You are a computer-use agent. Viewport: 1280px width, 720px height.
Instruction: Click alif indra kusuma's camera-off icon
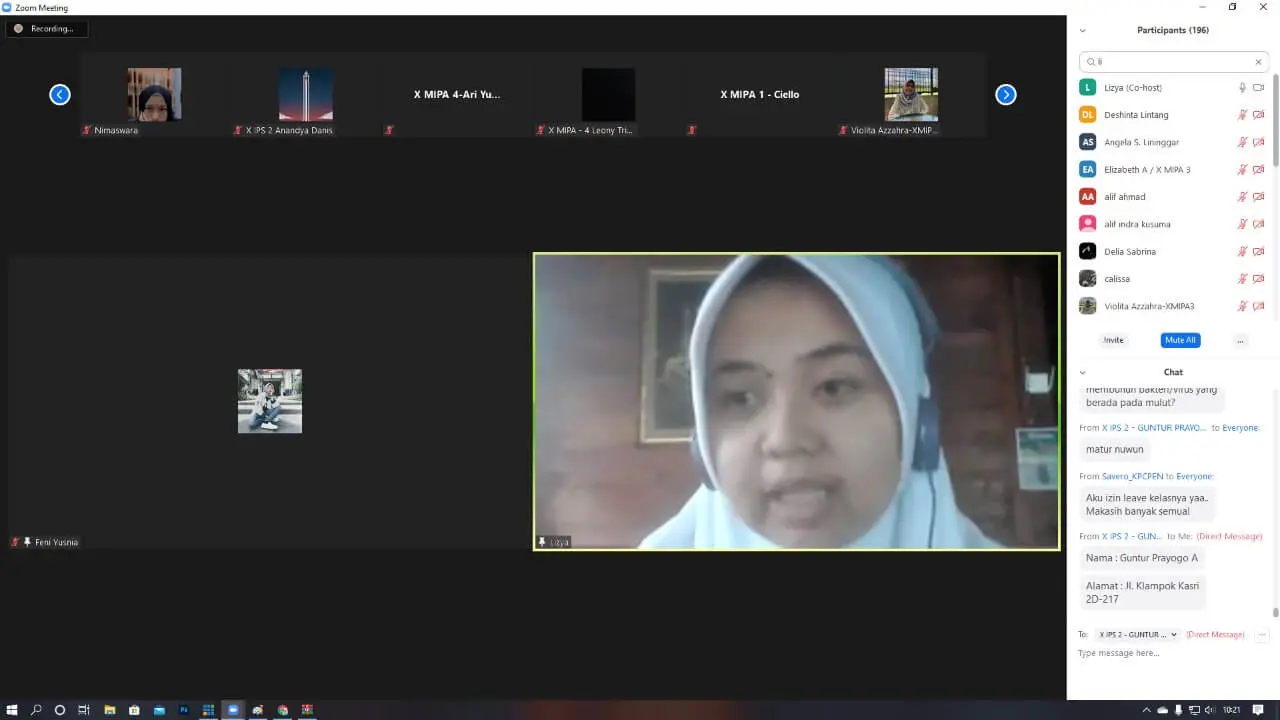coord(1259,224)
